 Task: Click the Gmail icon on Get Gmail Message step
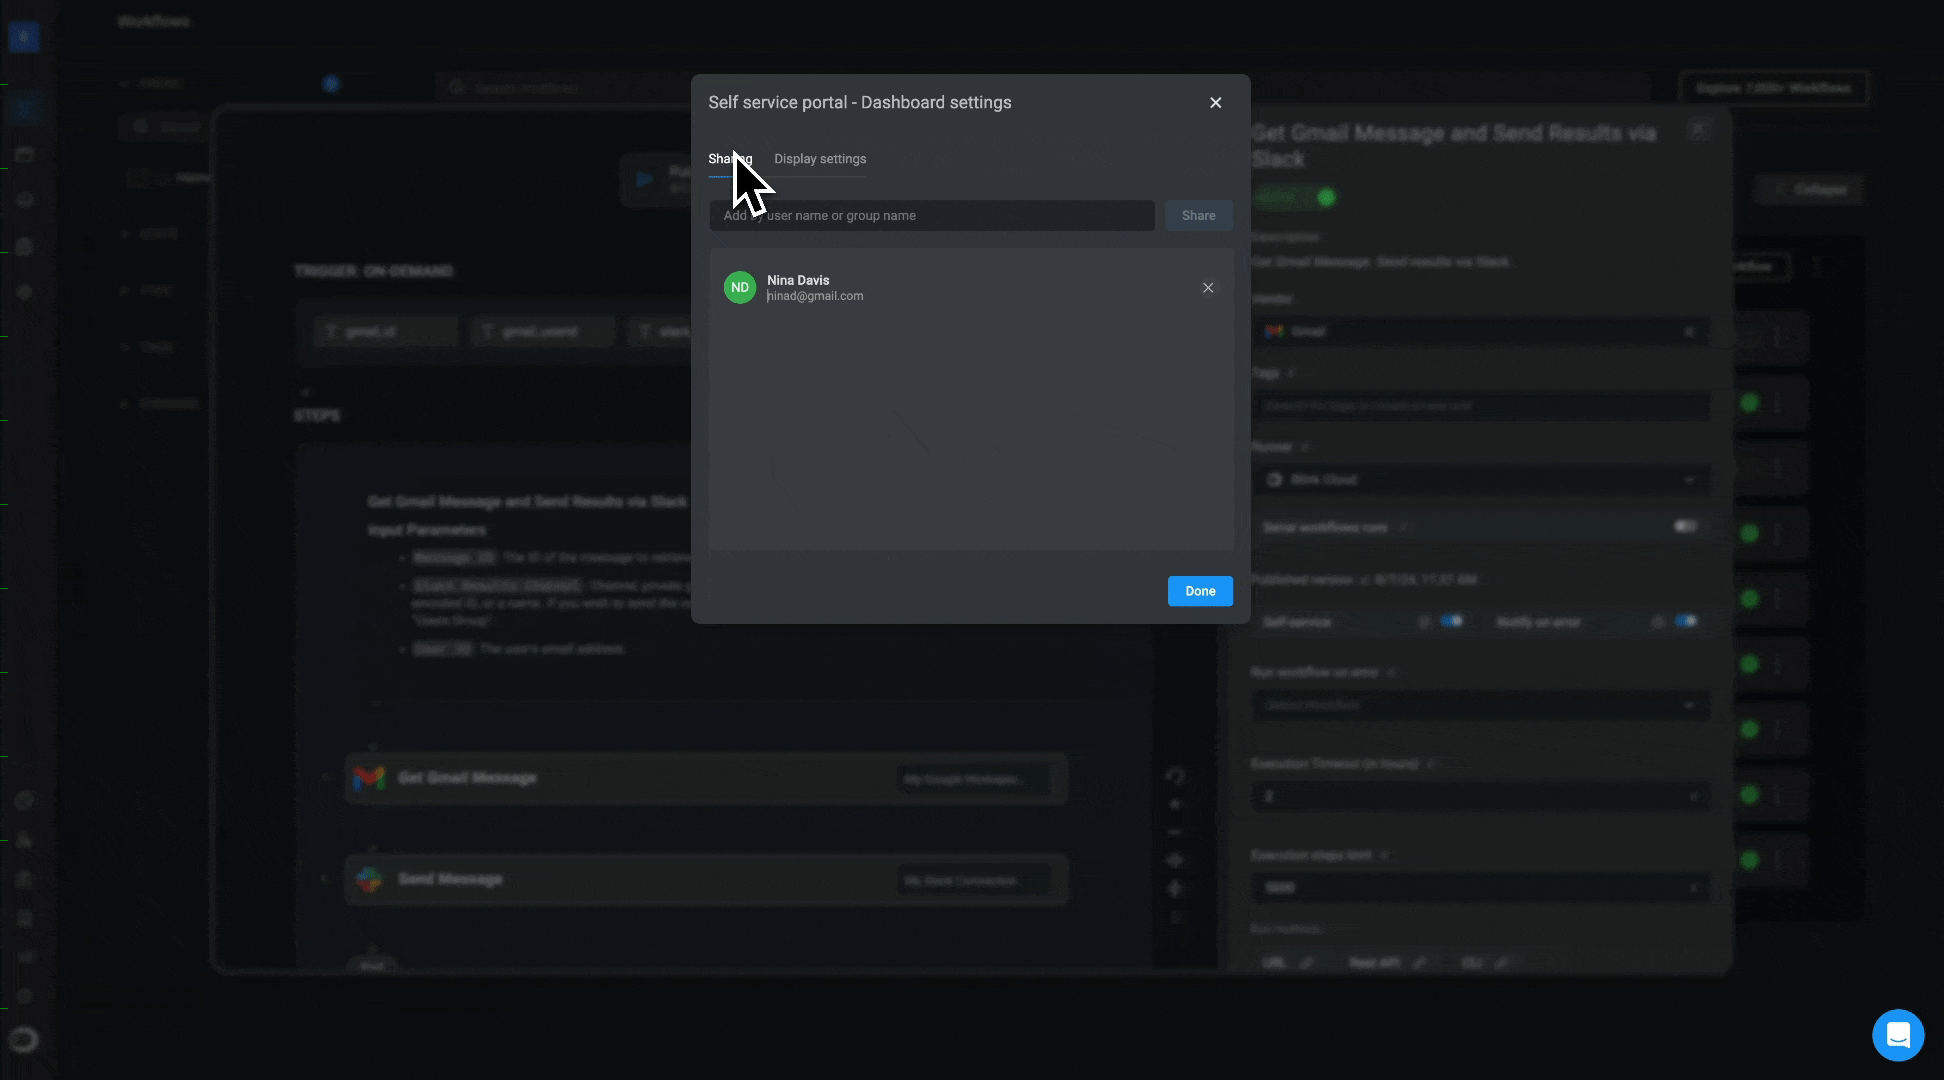(x=369, y=778)
